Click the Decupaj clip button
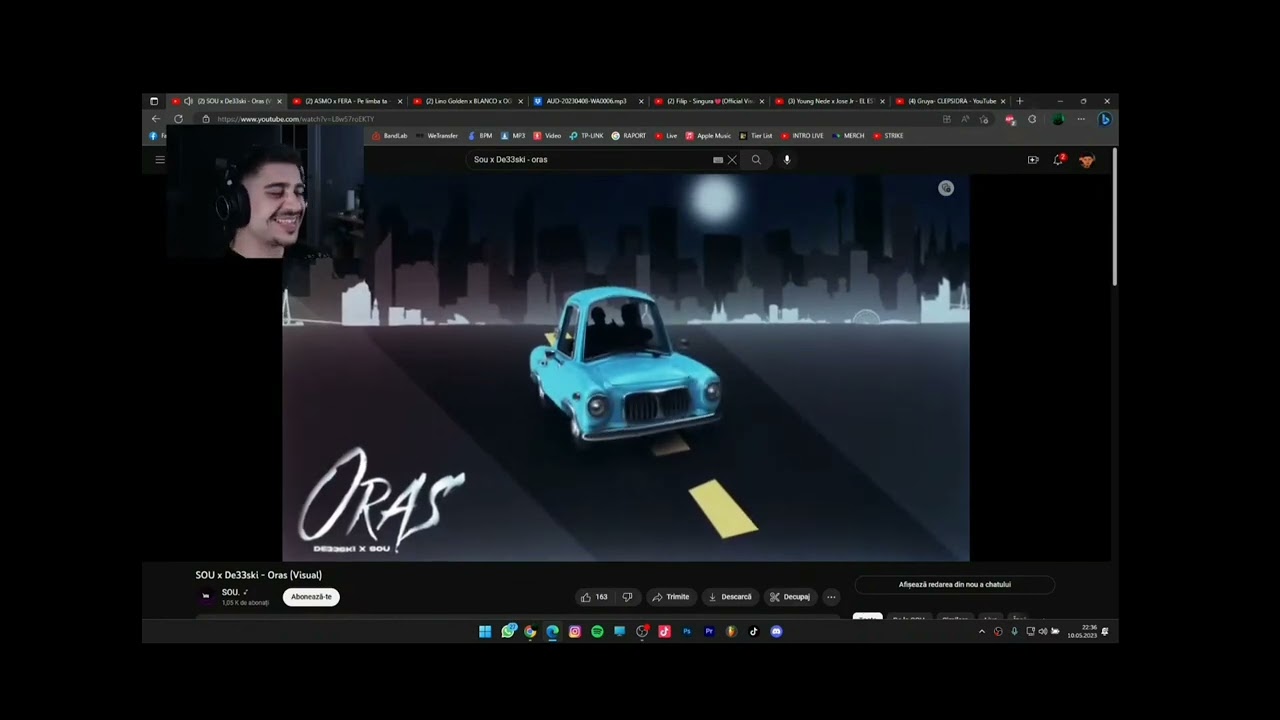Viewport: 1280px width, 720px height. tap(790, 597)
